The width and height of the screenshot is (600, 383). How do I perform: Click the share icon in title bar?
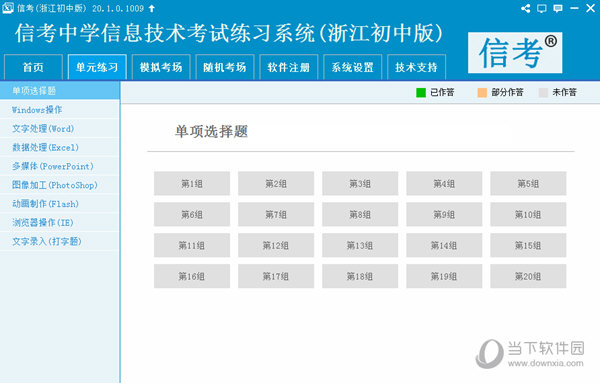[525, 8]
